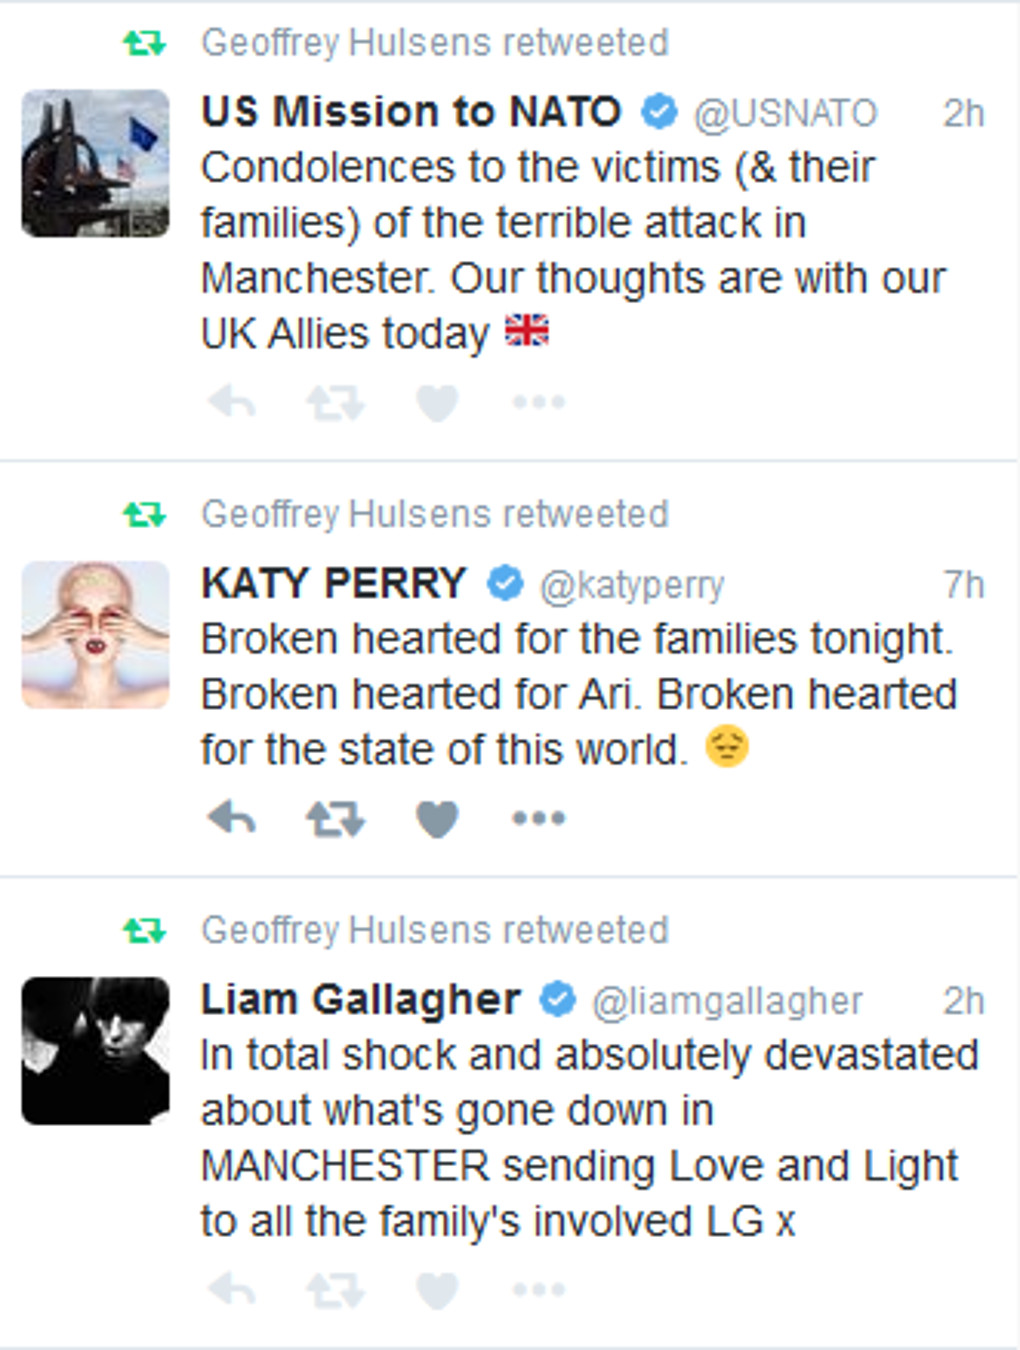
Task: Click the verified badge beside Liam Gallagher
Action: click(557, 999)
